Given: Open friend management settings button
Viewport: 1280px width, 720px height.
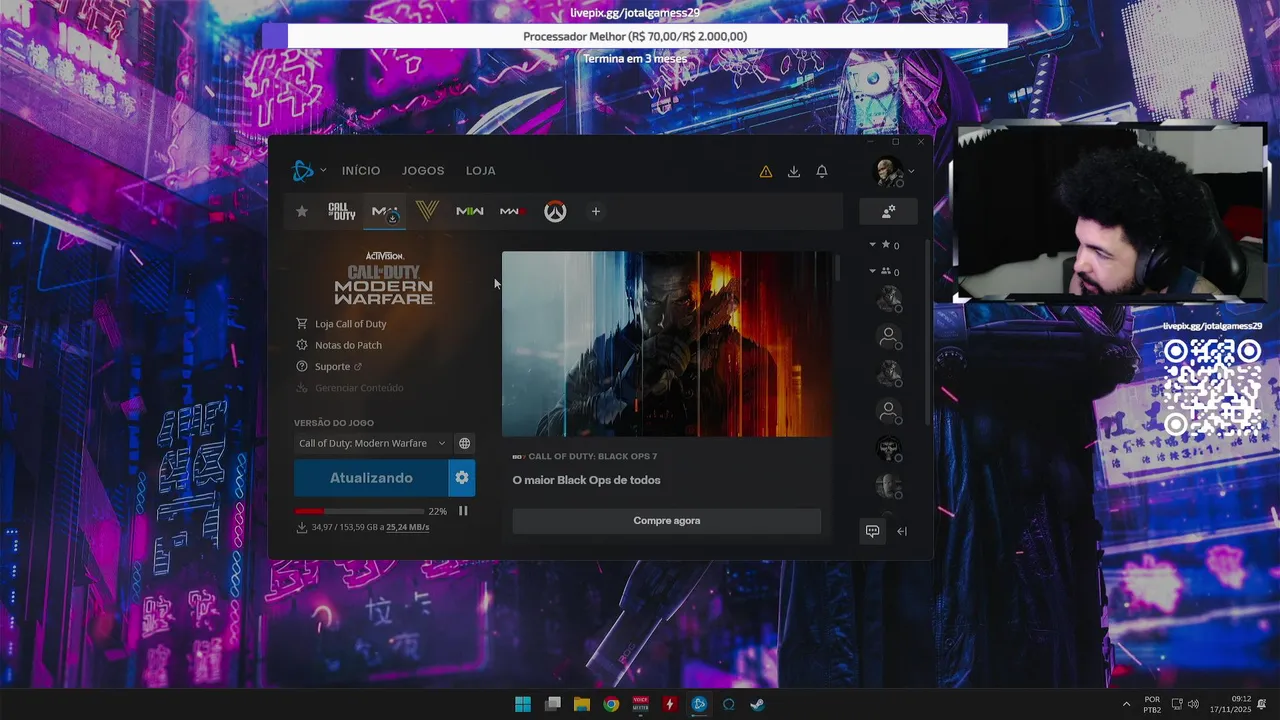Looking at the screenshot, I should [x=888, y=212].
